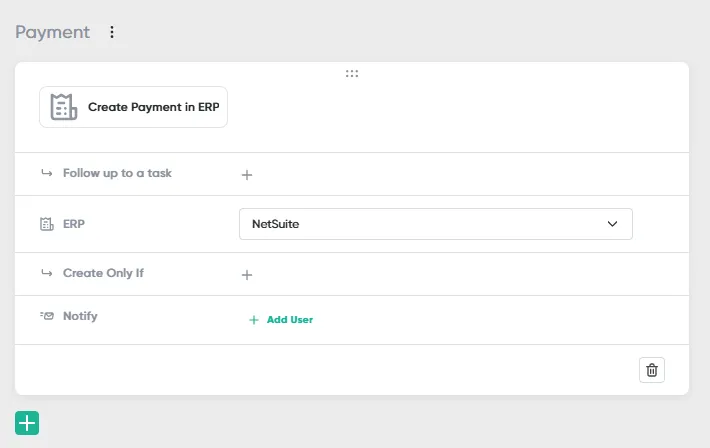Click the Create Only If arrow icon
Screen dimensions: 710x448
point(47,273)
